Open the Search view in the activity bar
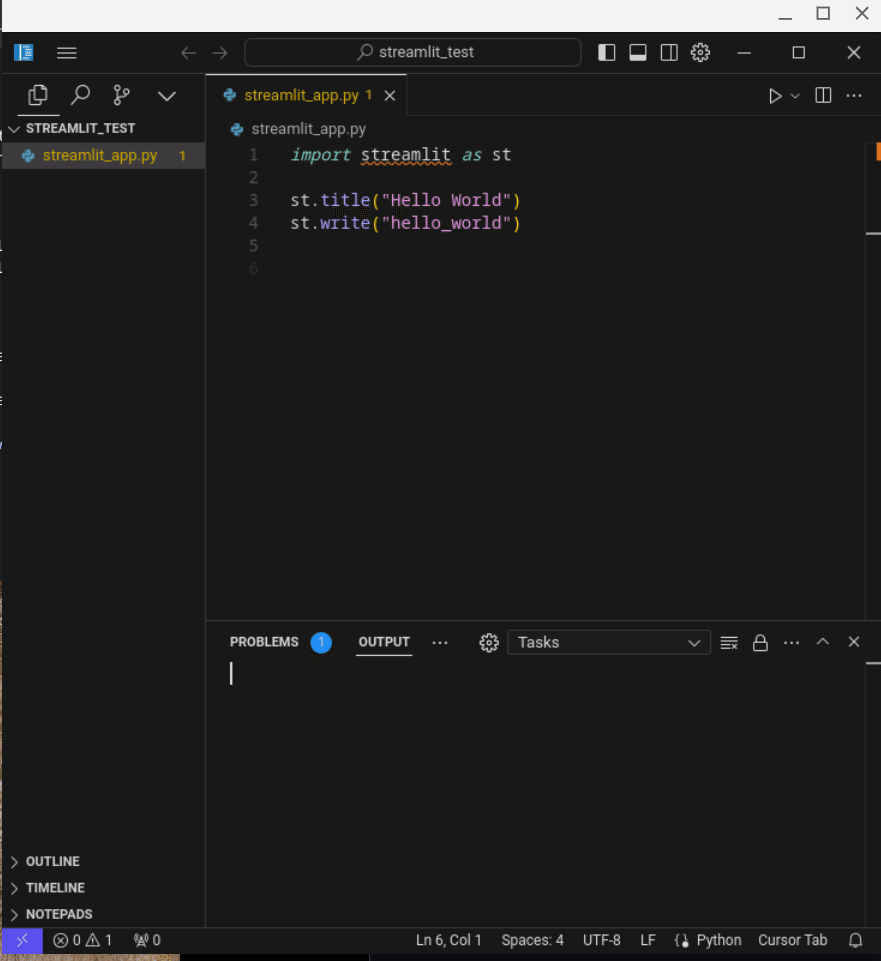This screenshot has height=961, width=881. point(81,95)
